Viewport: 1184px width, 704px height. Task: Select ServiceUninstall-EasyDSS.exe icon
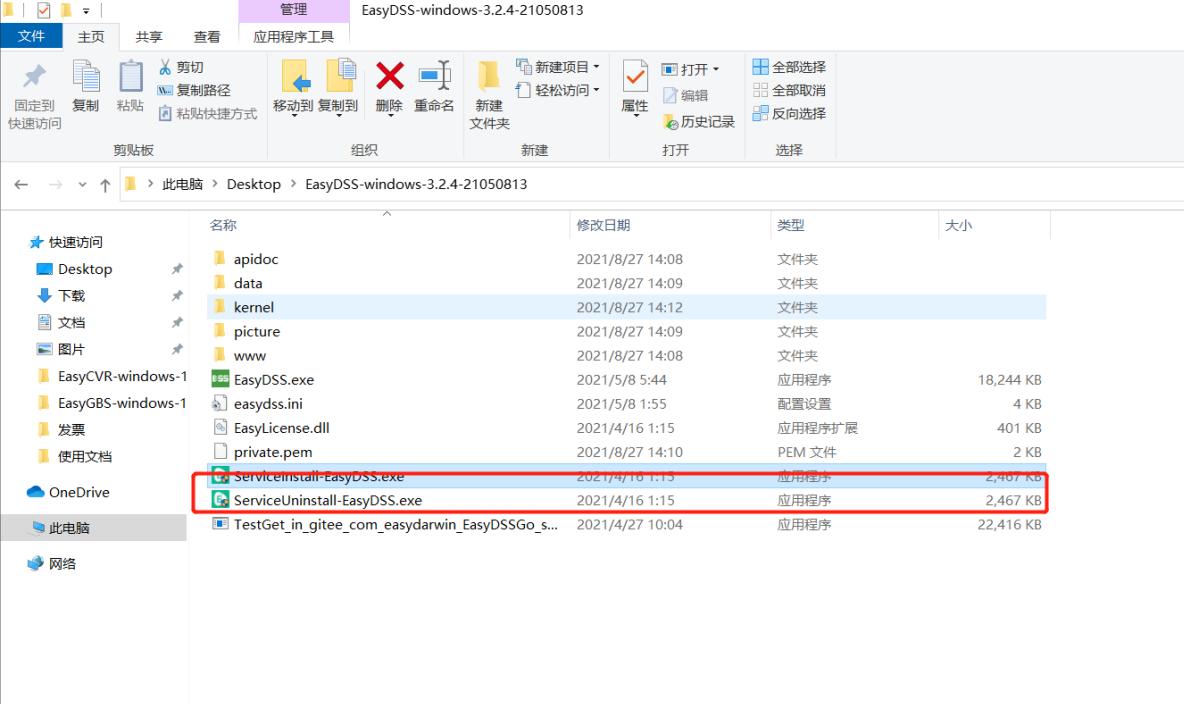click(220, 500)
